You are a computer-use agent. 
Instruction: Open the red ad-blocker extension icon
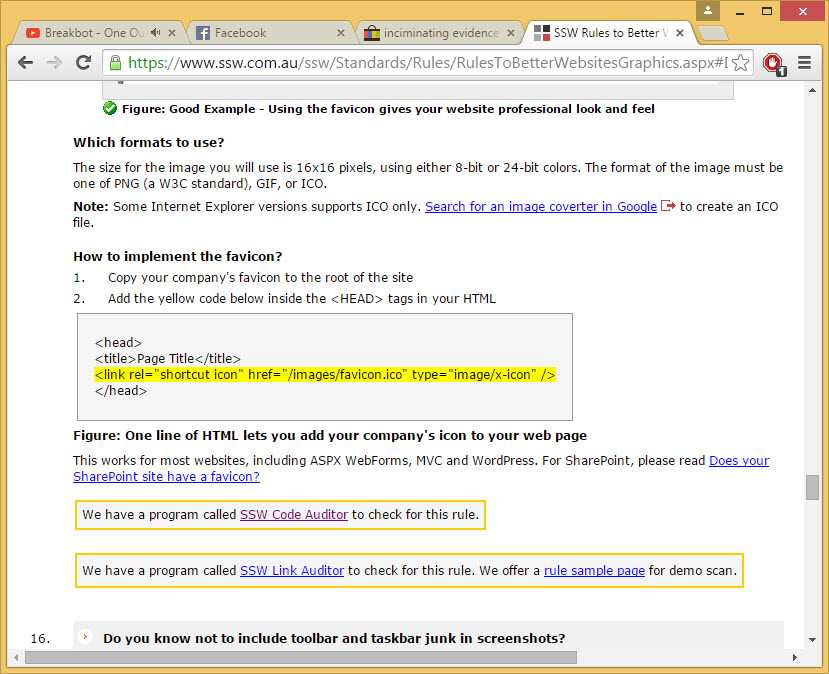774,63
